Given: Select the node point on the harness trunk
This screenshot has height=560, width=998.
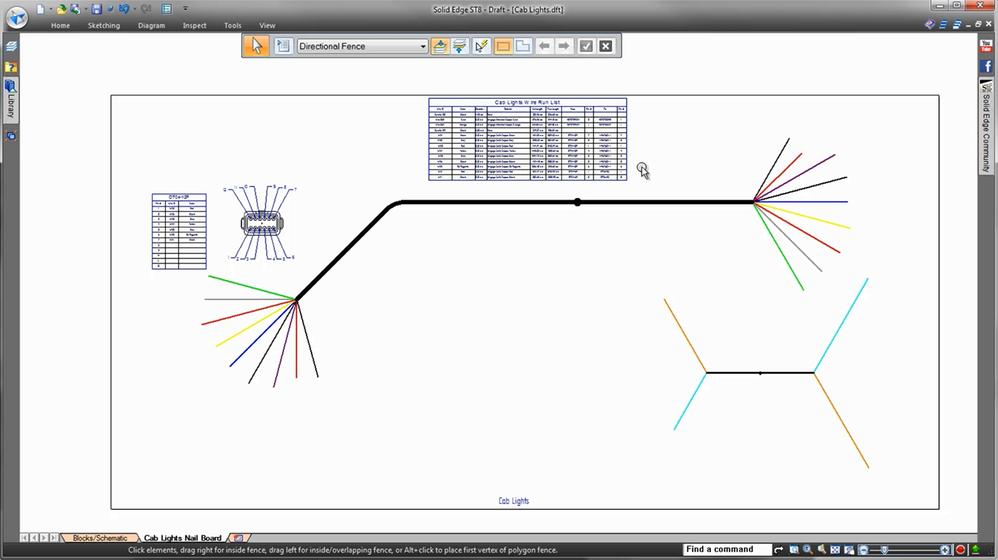Looking at the screenshot, I should (577, 202).
